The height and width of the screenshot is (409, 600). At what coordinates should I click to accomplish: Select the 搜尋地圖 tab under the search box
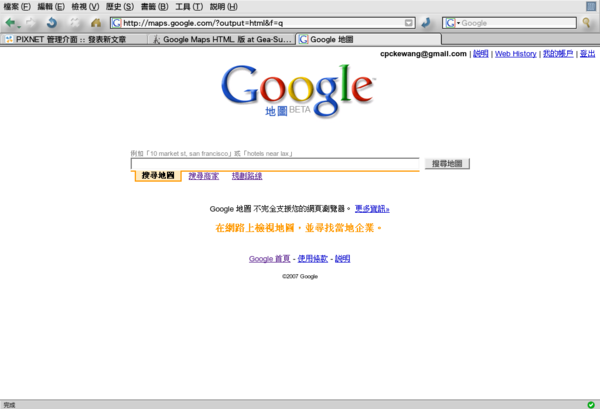pos(158,176)
